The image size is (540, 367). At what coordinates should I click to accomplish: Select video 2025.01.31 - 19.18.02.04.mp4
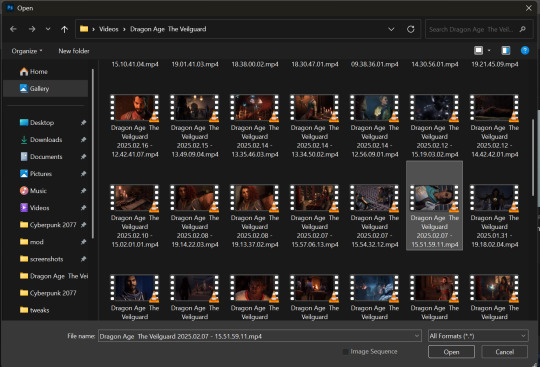[494, 216]
